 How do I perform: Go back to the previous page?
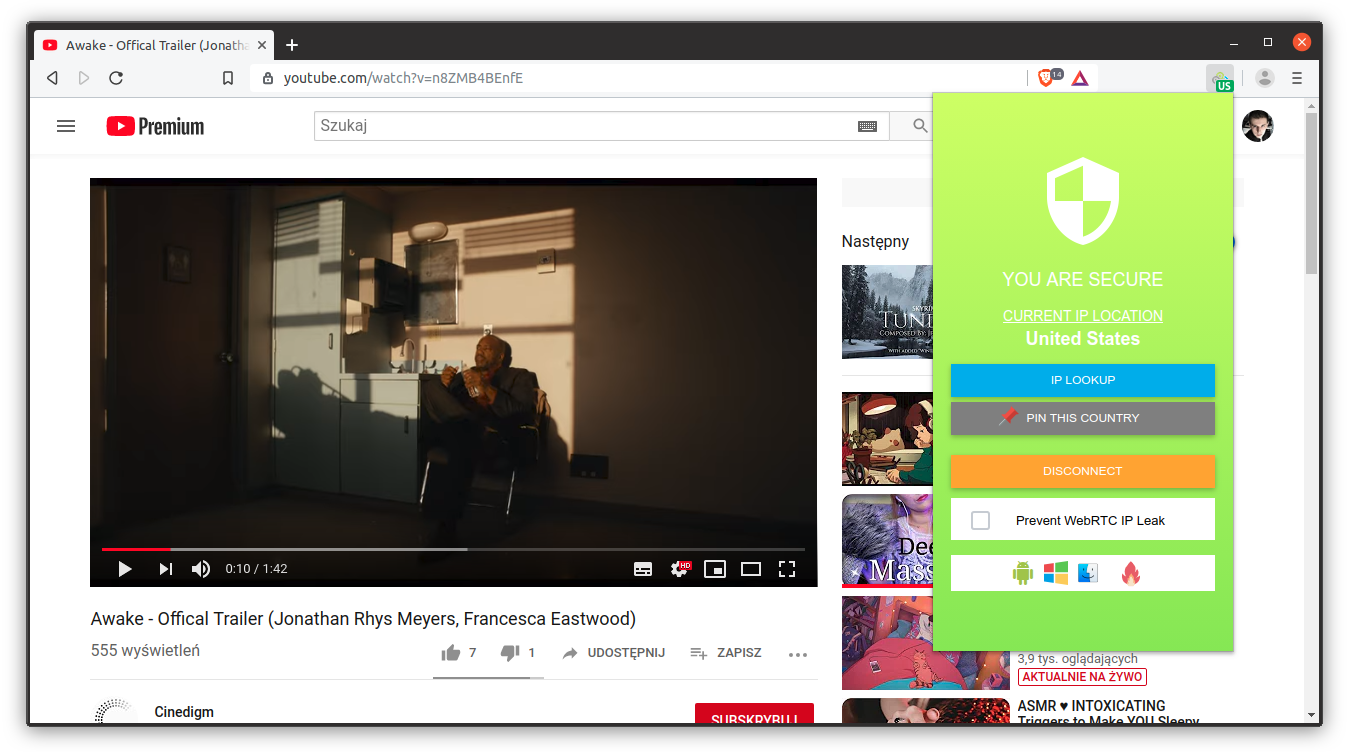click(x=52, y=78)
